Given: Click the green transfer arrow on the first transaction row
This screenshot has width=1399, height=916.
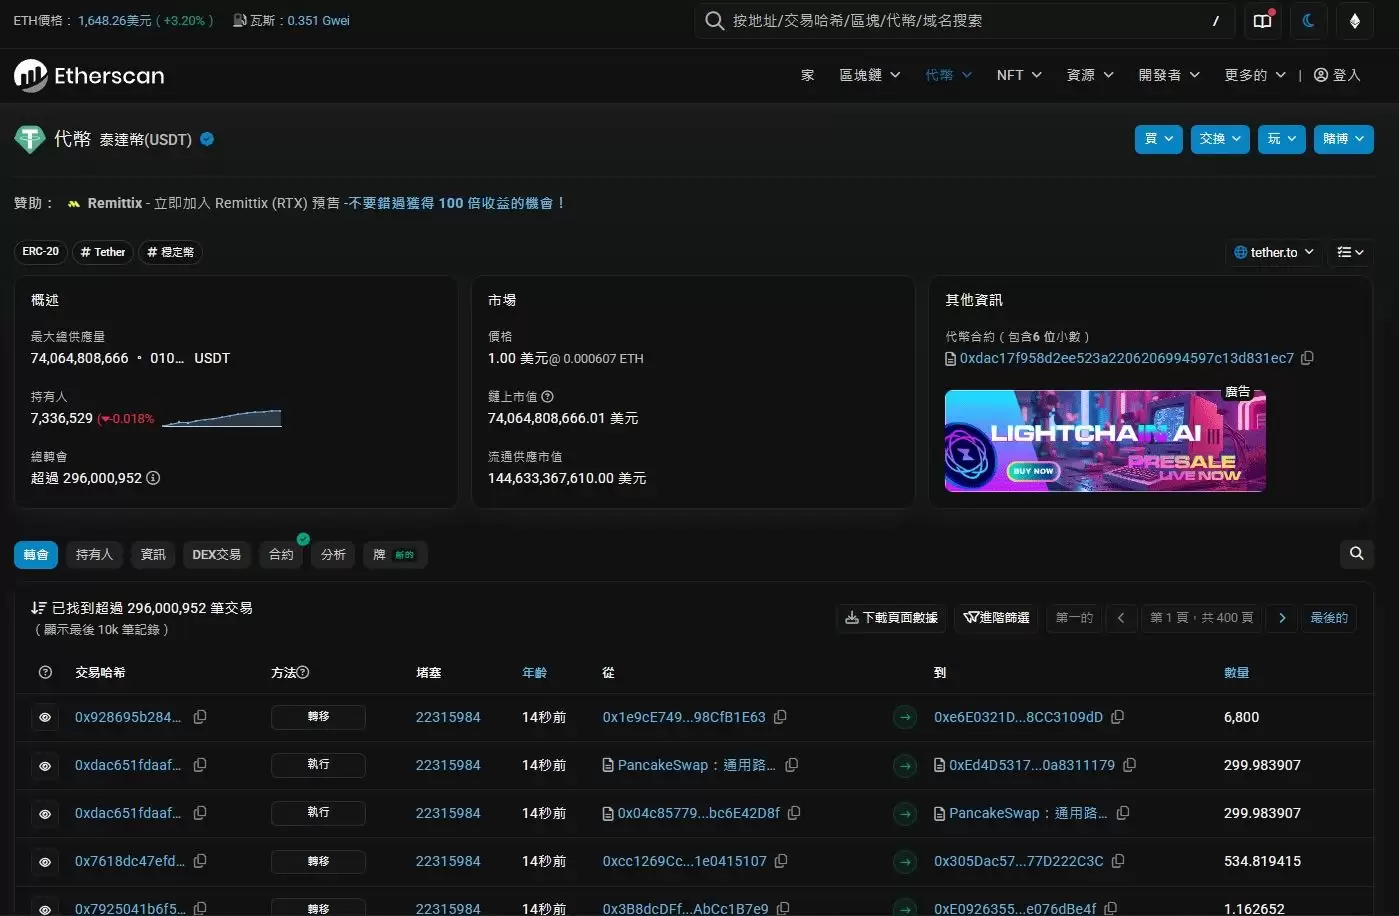Looking at the screenshot, I should [905, 717].
